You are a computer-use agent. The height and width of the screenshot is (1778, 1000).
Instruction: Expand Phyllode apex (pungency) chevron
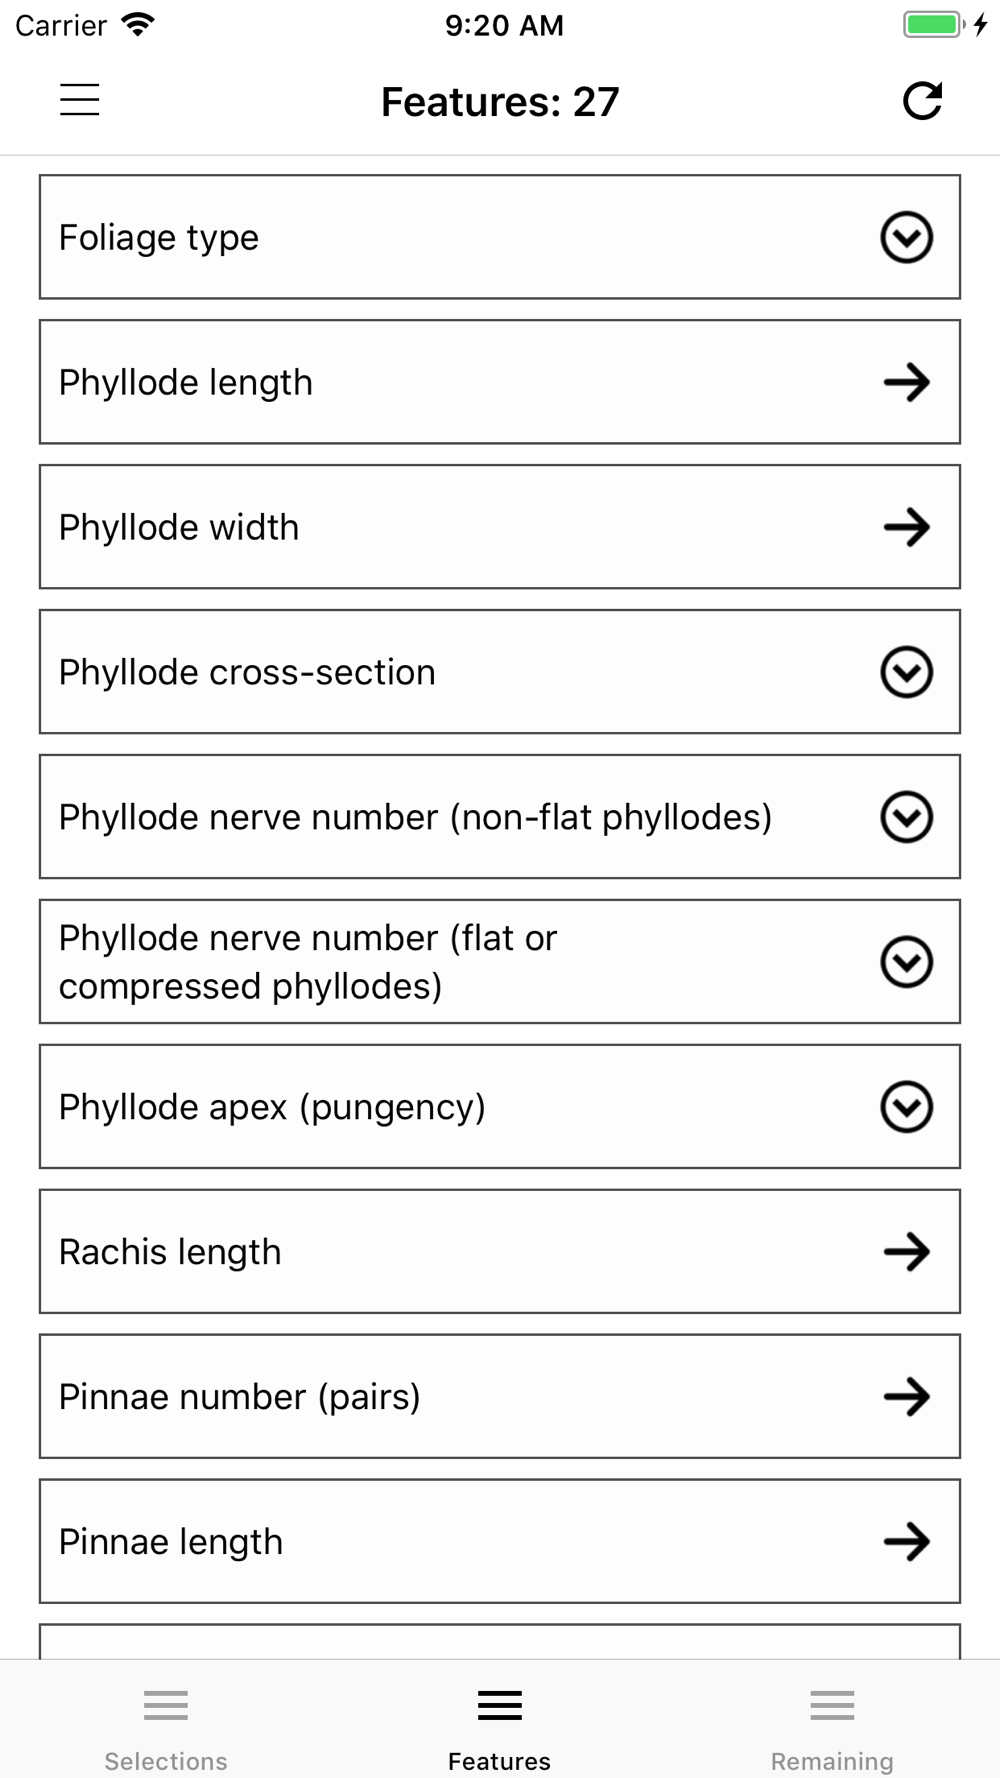click(907, 1107)
